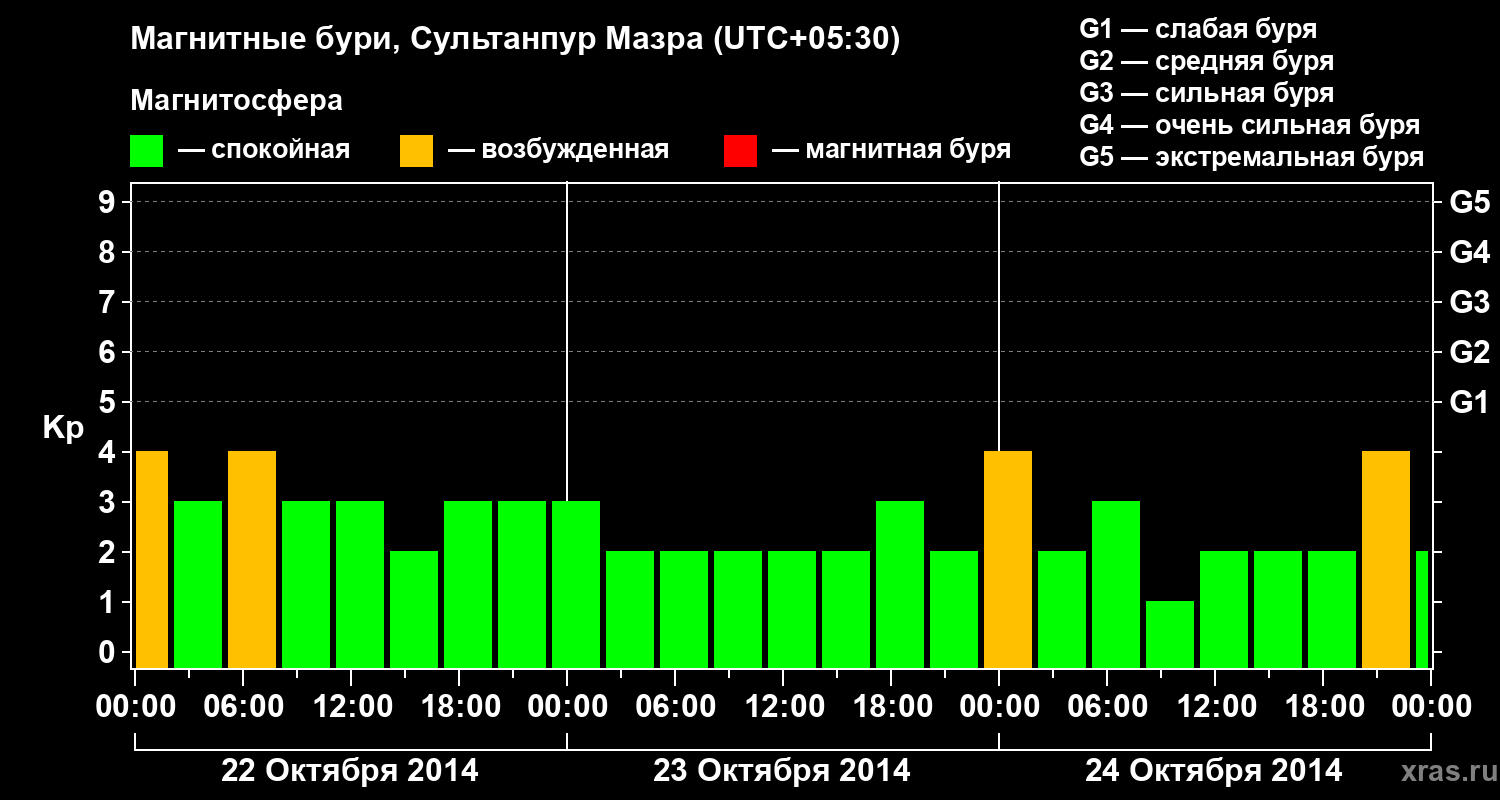Click the 12:00 time label of 22 October
1500x800 pixels.
352,707
